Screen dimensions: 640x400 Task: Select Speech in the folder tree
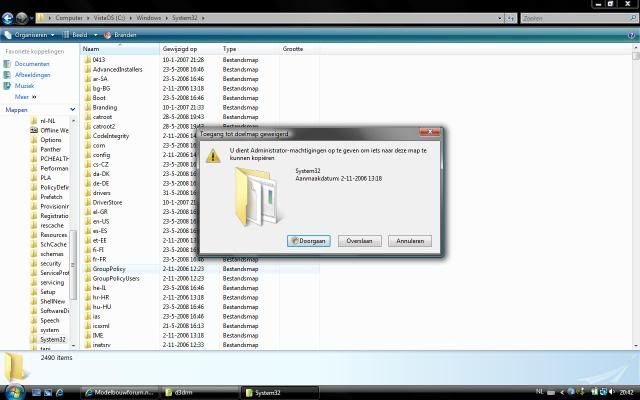coord(49,320)
